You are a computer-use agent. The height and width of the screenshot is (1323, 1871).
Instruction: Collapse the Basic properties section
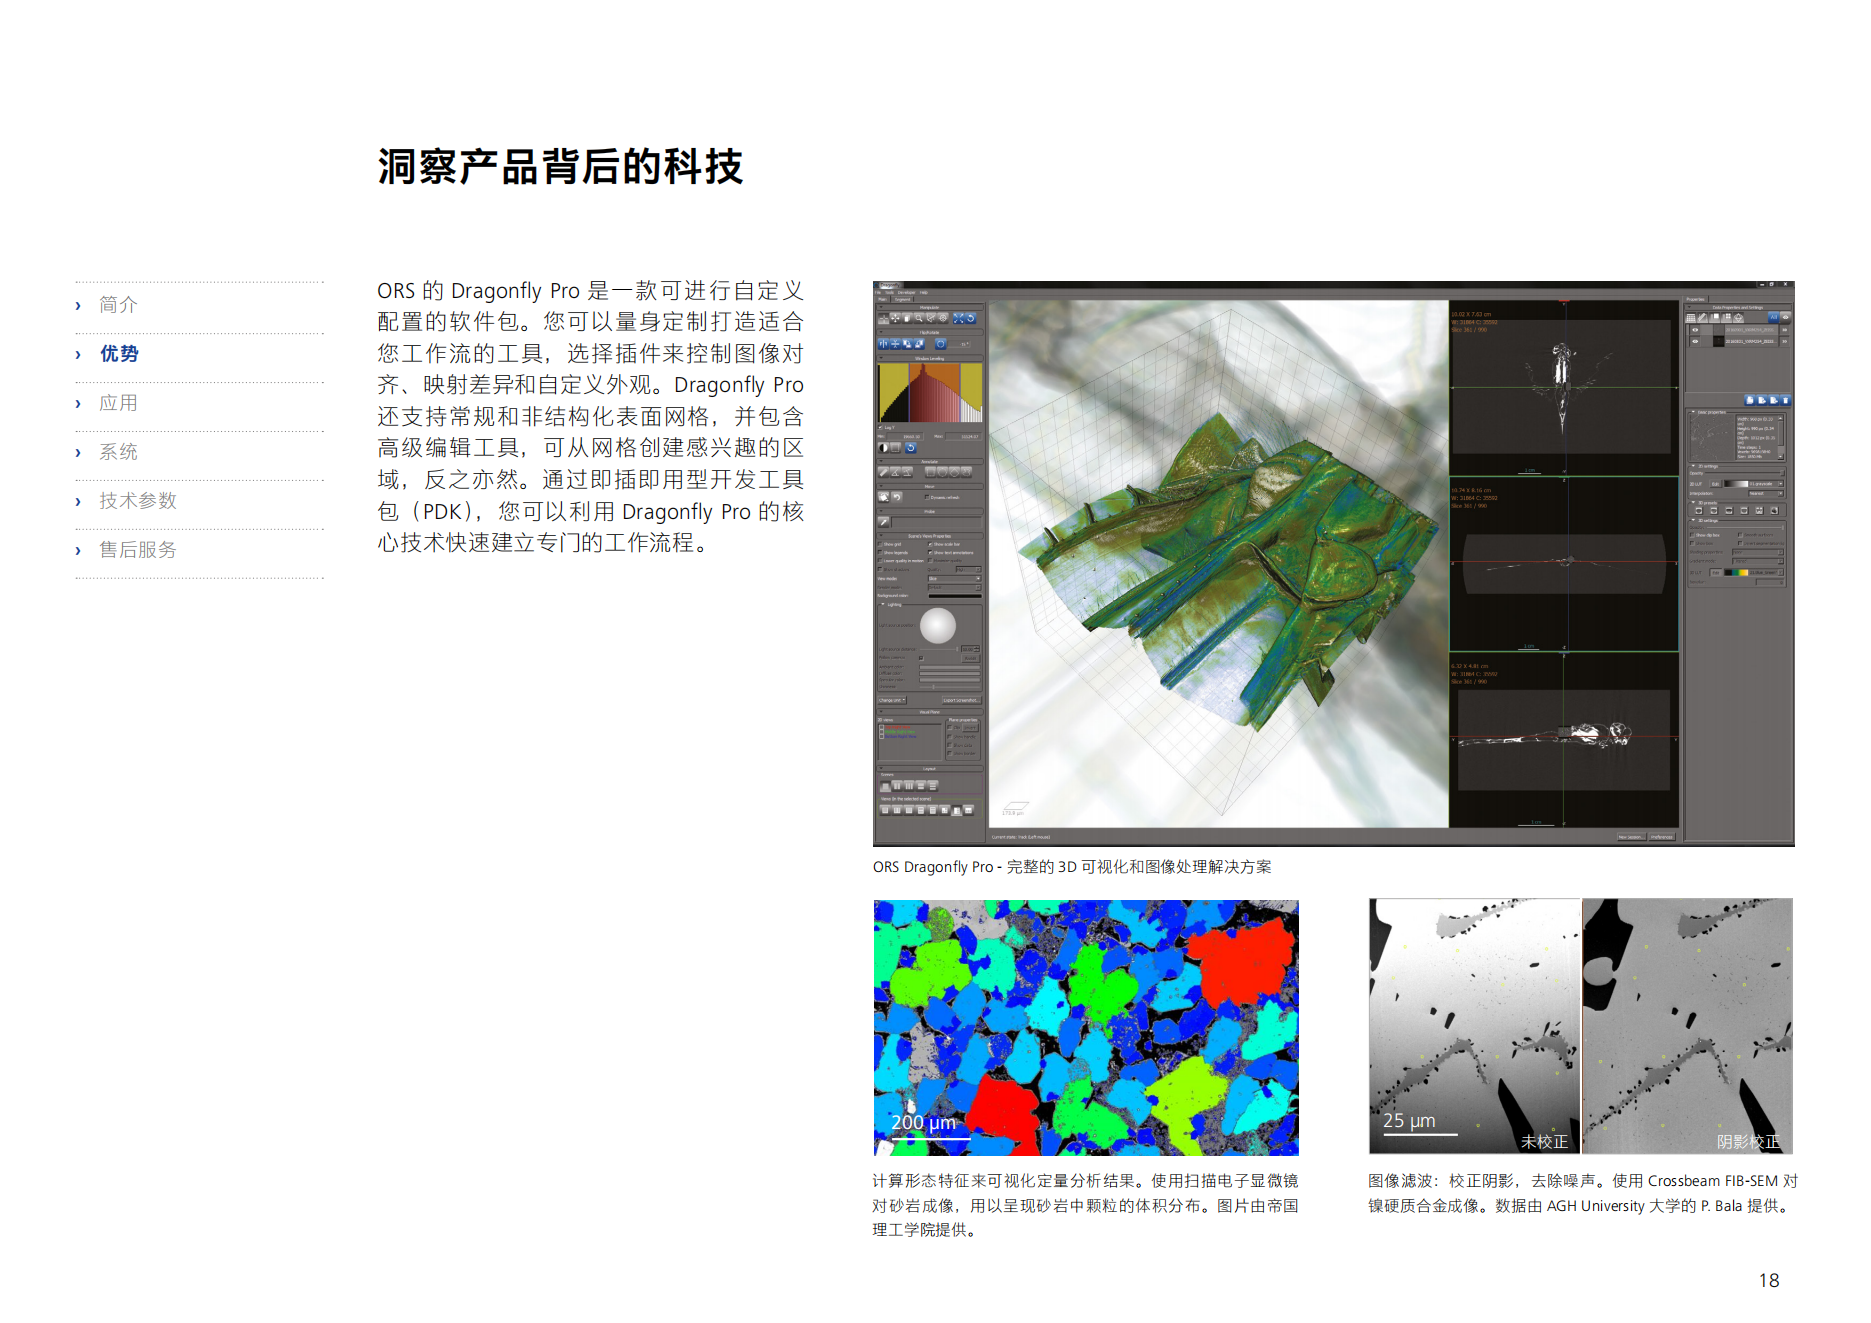click(1693, 412)
